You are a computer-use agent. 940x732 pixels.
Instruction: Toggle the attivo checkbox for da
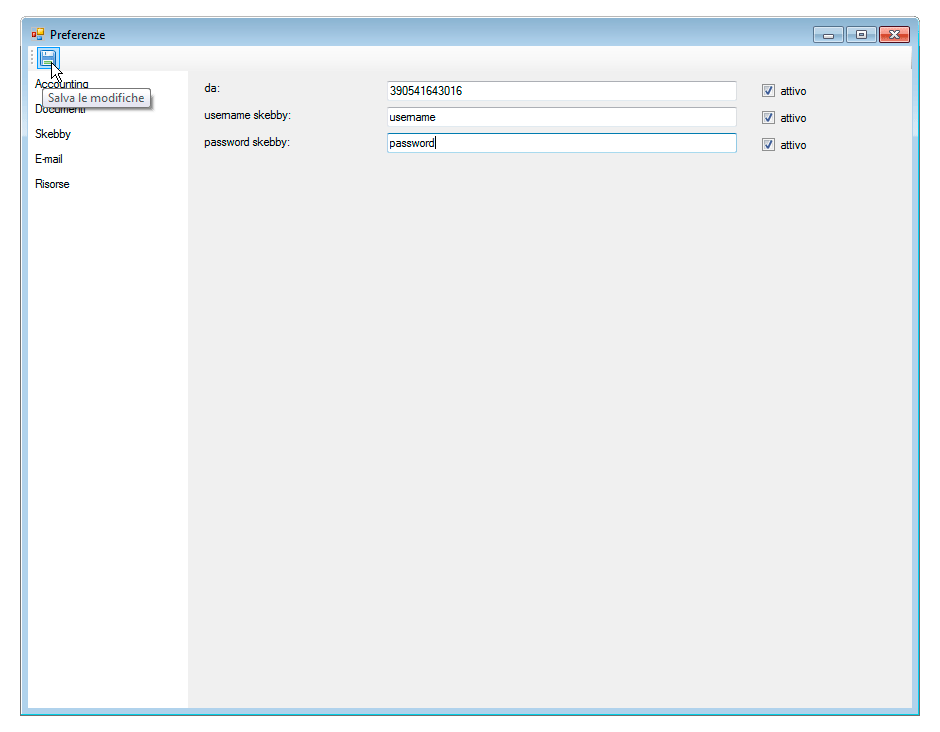click(768, 91)
